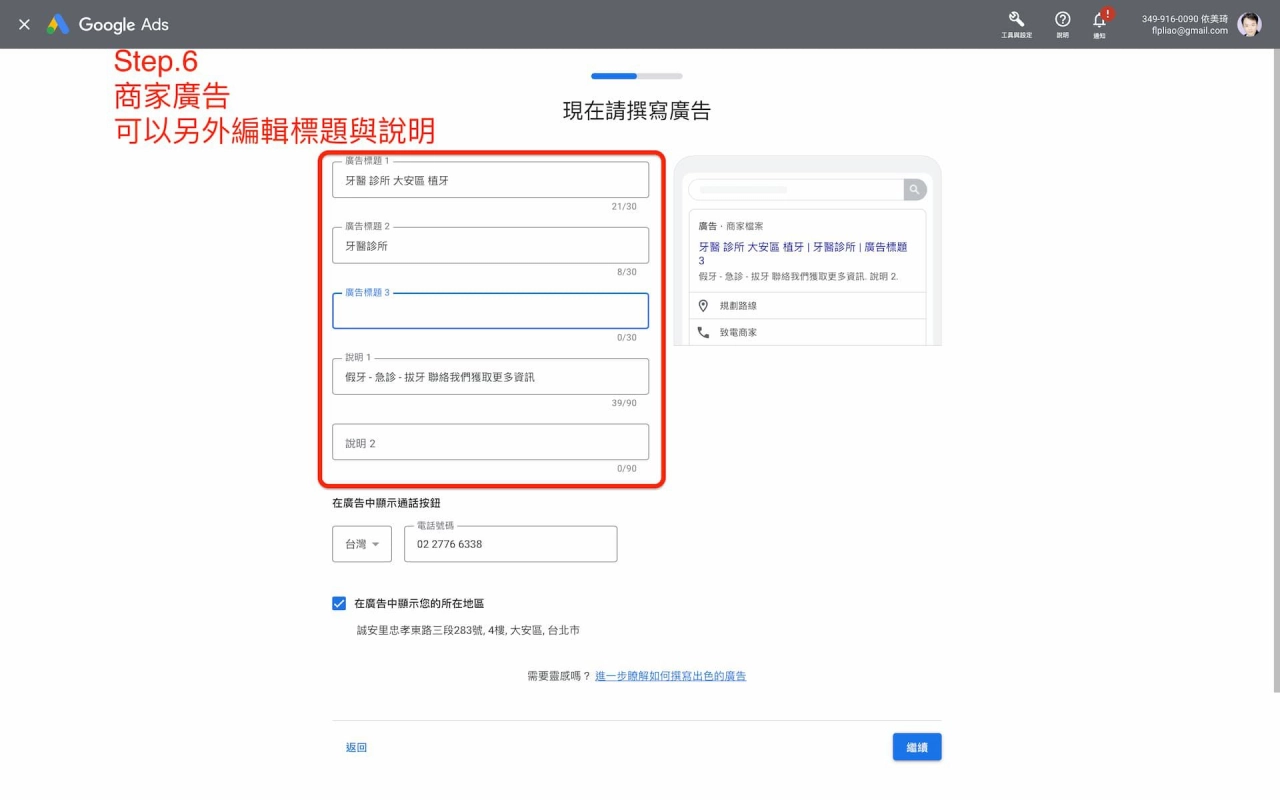Click the 致電商家 phone icon
The height and width of the screenshot is (800, 1280).
703,332
